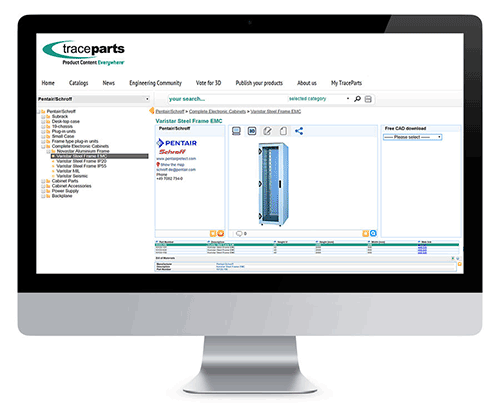This screenshot has height=418, width=500.
Task: Click the magnifier search icon
Action: [x=357, y=99]
